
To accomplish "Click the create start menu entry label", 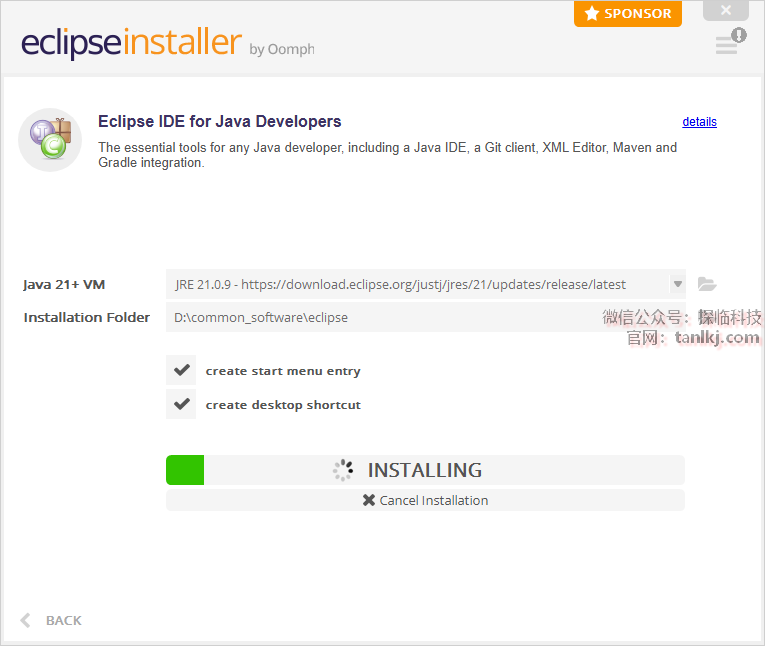I will tap(283, 371).
